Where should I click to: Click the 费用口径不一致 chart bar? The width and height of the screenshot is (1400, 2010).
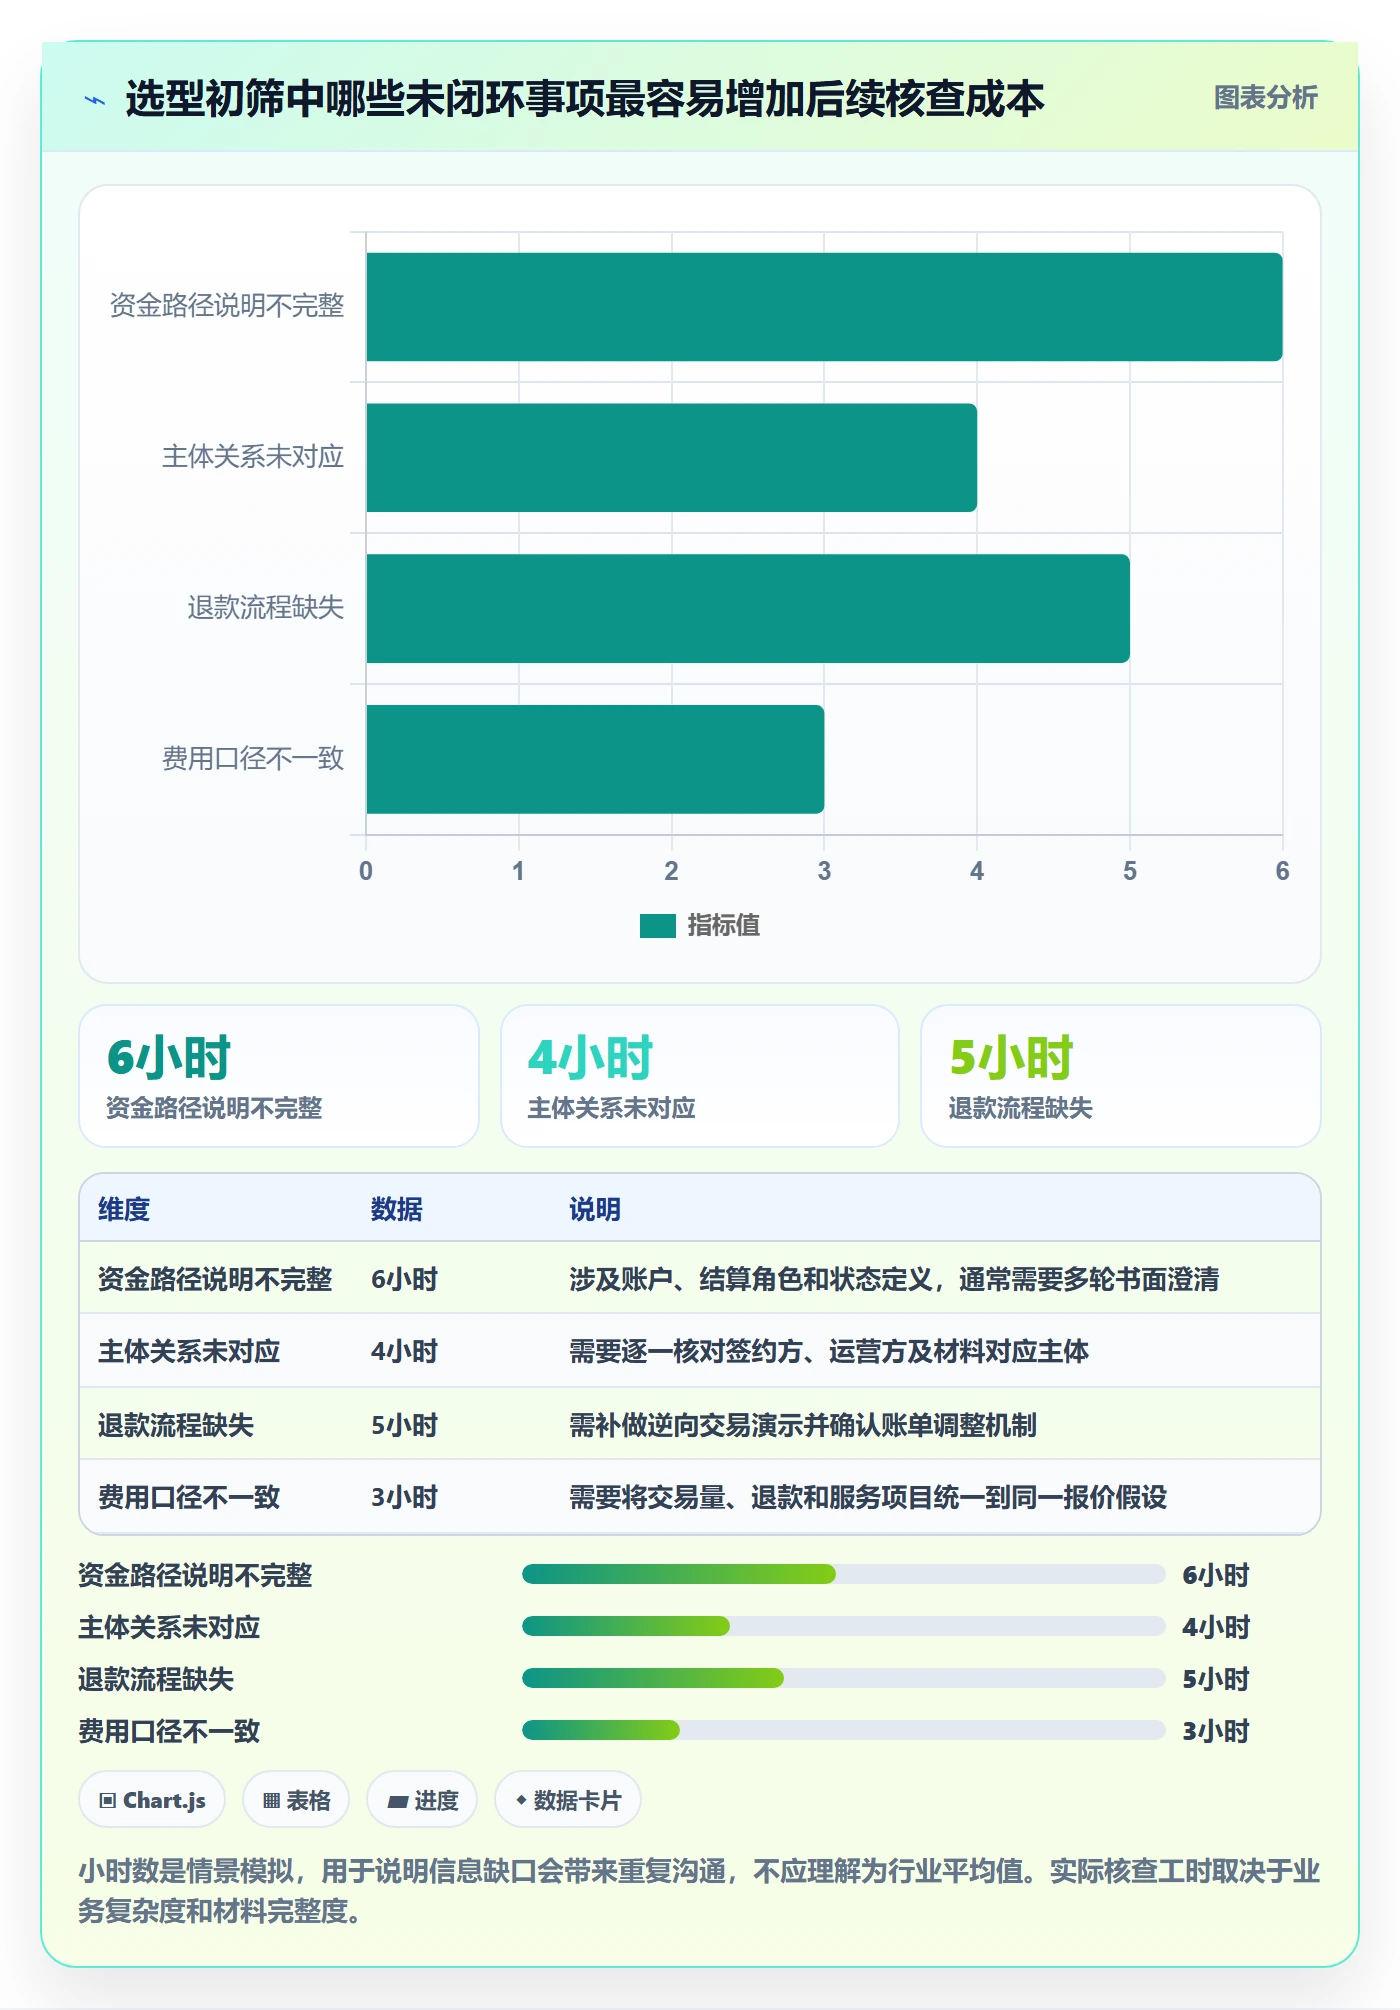(595, 759)
